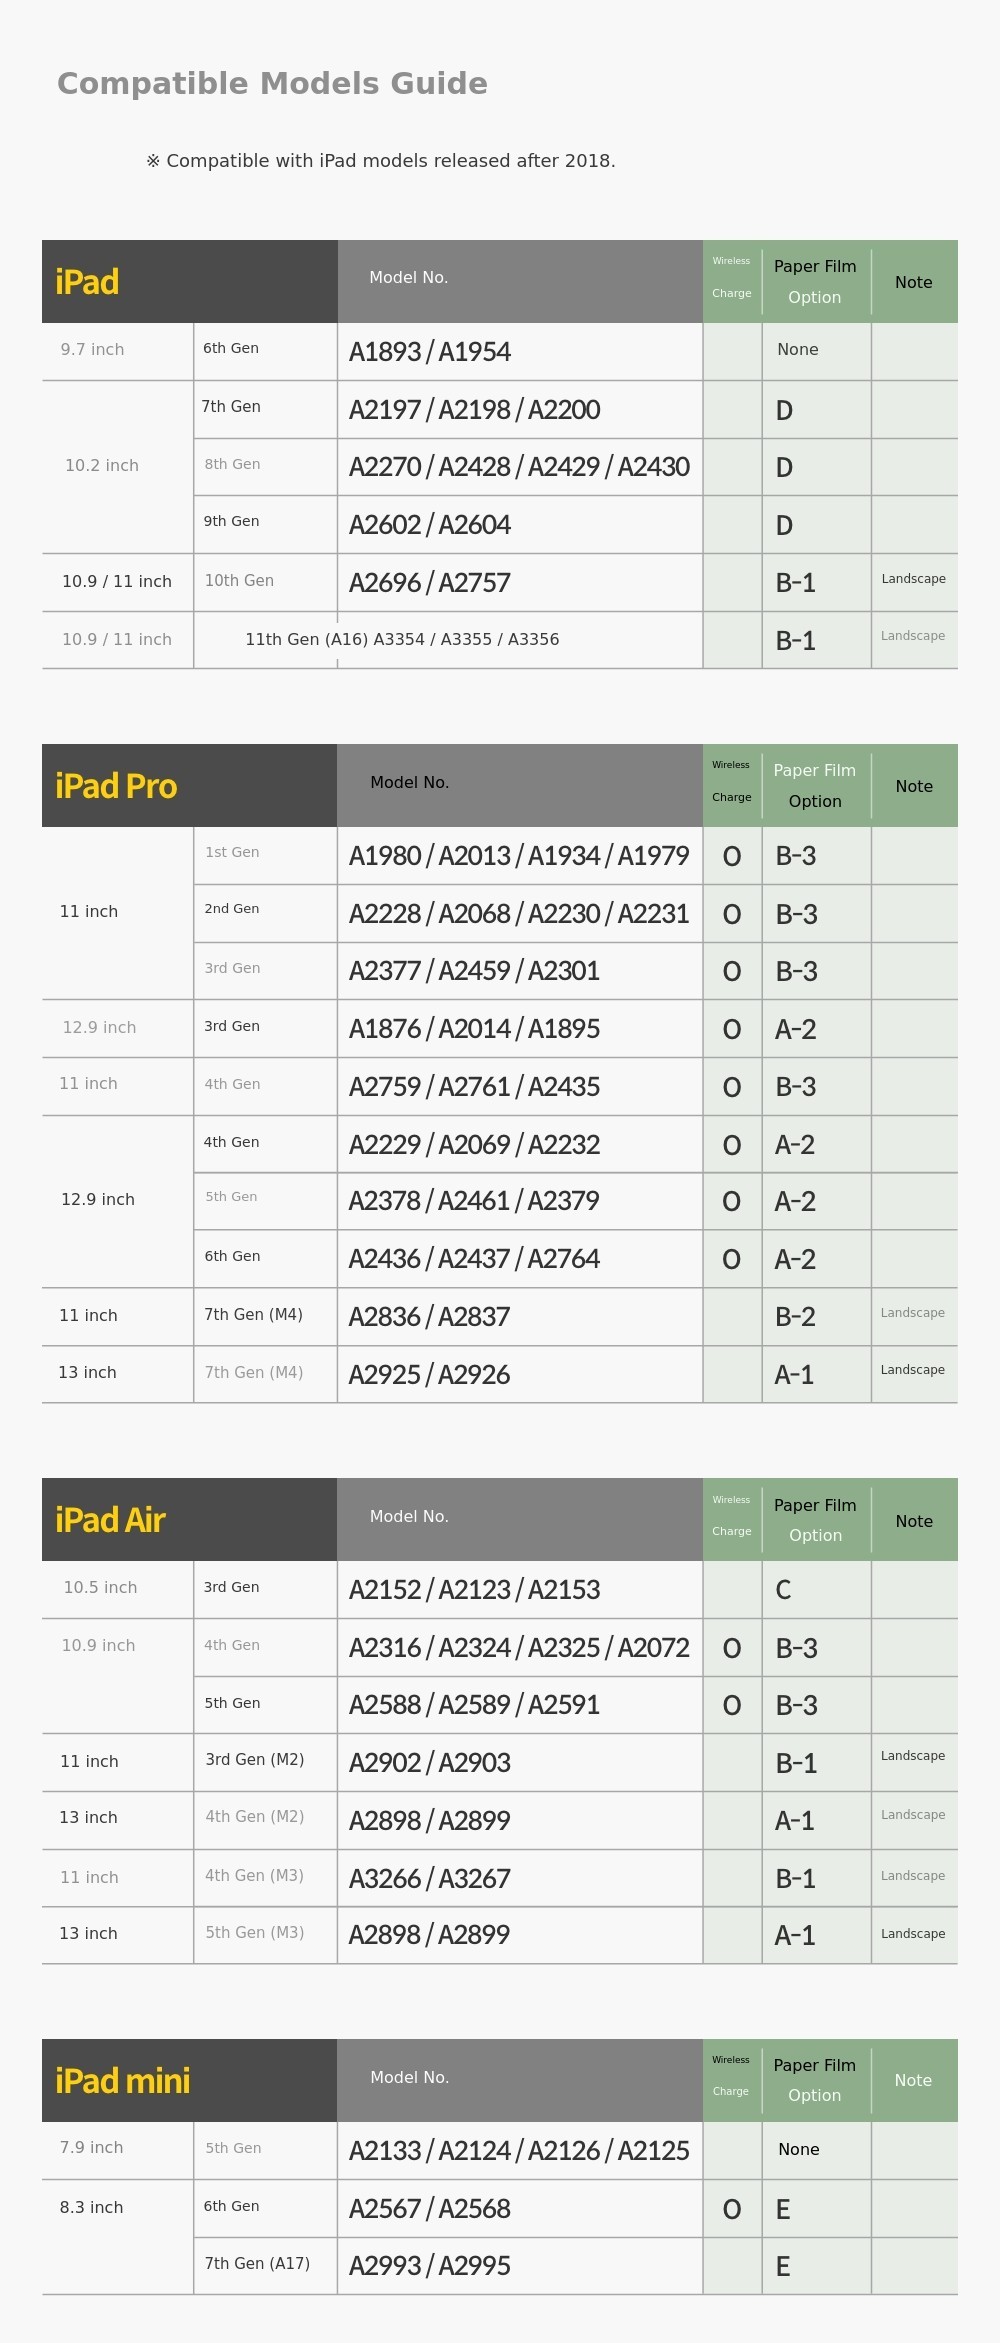Click paper film option C
Image resolution: width=1000 pixels, height=2343 pixels.
[x=783, y=1590]
